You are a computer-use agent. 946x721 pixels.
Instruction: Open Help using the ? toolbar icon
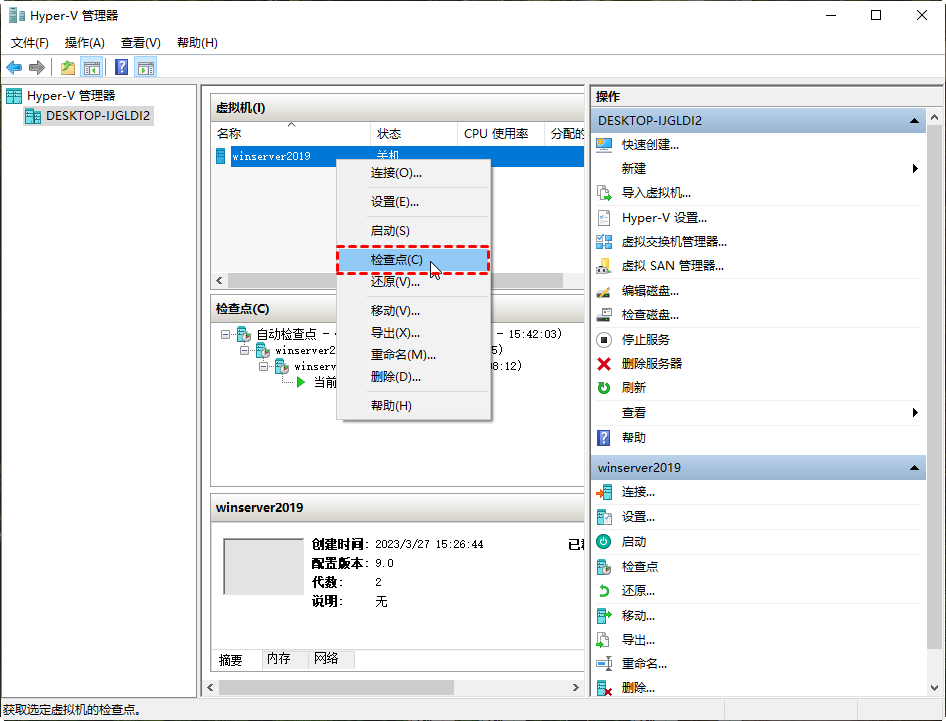pos(121,67)
